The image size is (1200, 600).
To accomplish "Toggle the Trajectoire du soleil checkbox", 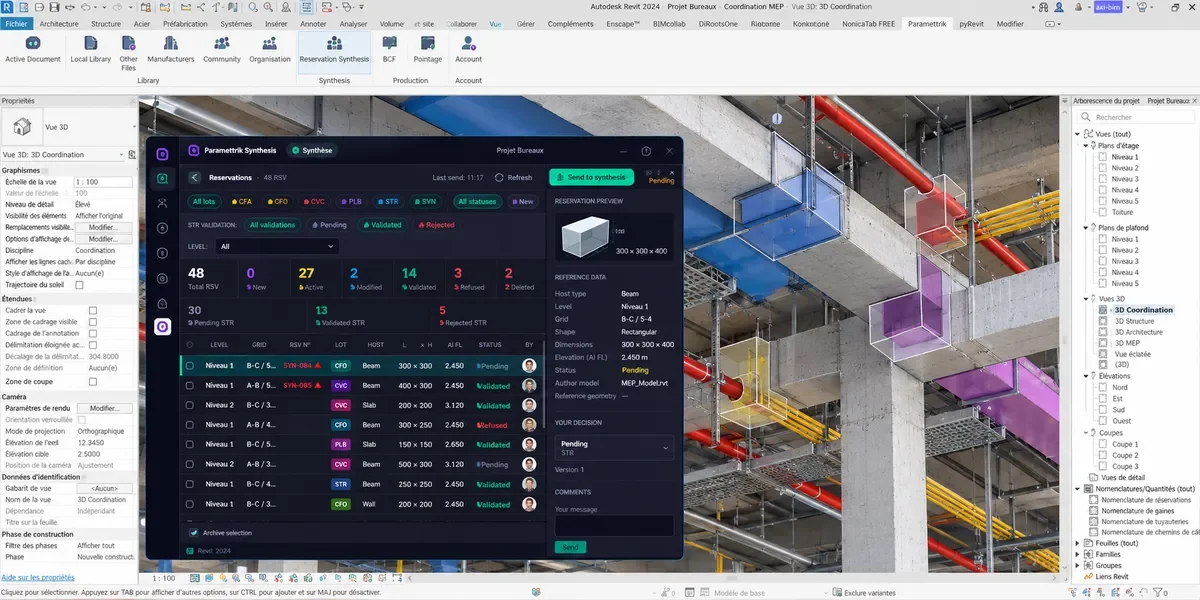I will [80, 285].
